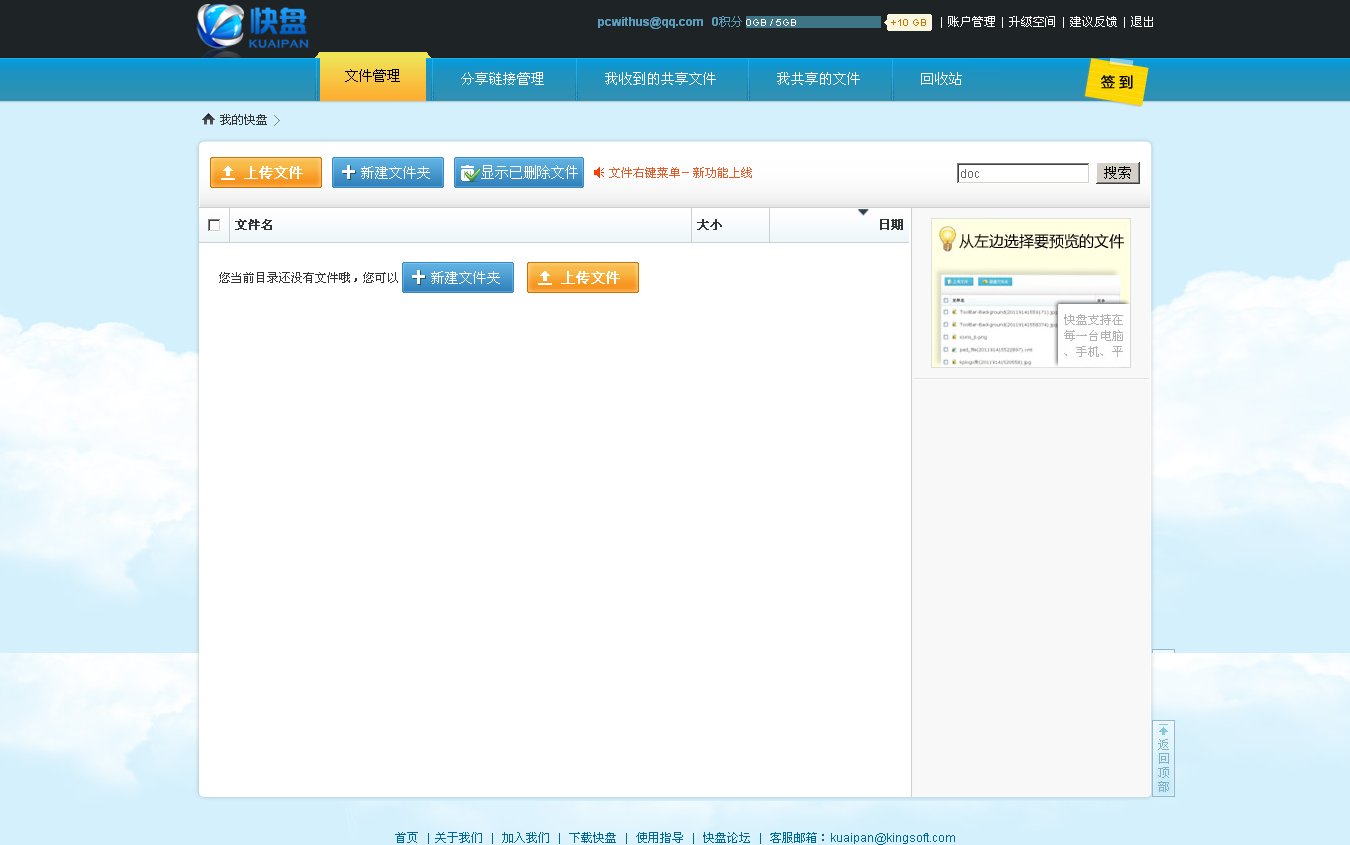The height and width of the screenshot is (845, 1350).
Task: Click the top toolbar 上传文件 button
Action: pos(266,172)
